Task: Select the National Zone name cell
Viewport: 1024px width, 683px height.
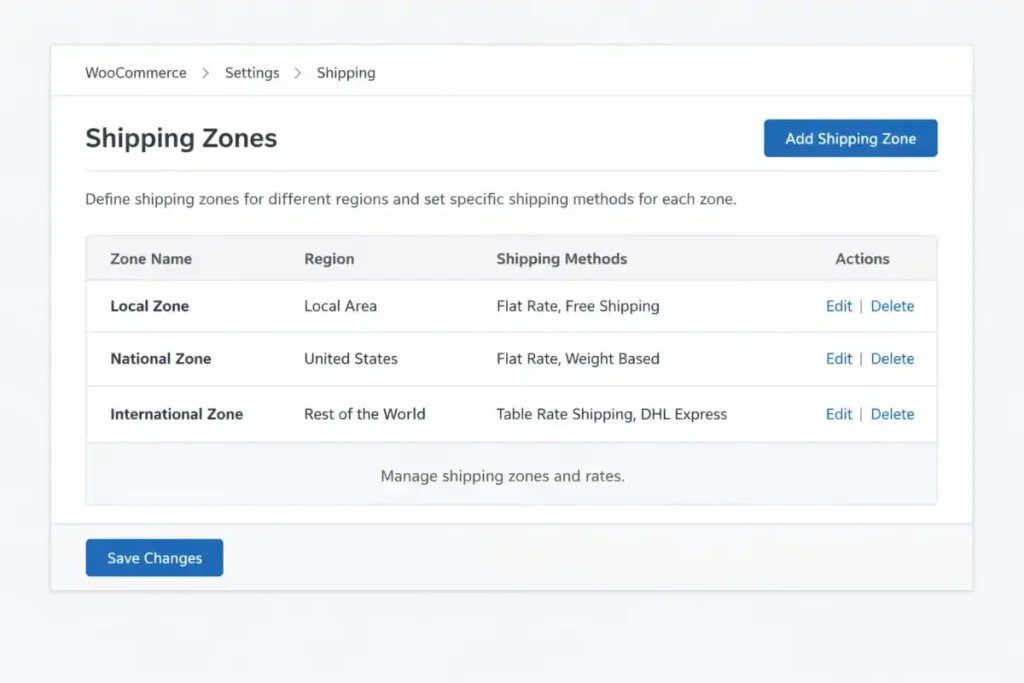Action: coord(161,358)
